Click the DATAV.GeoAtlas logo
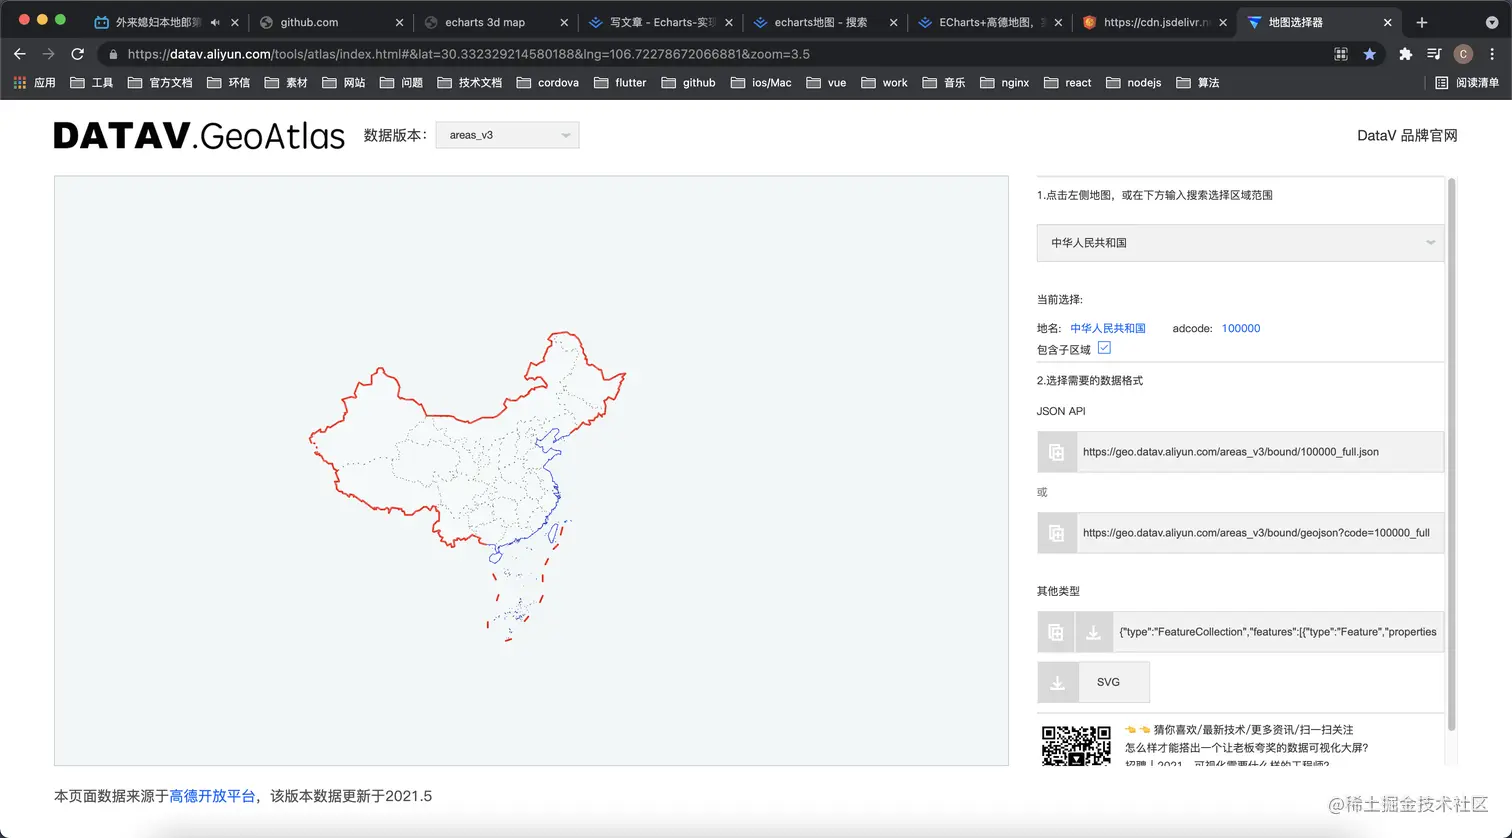Screen dimensions: 1512x838 click(199, 136)
